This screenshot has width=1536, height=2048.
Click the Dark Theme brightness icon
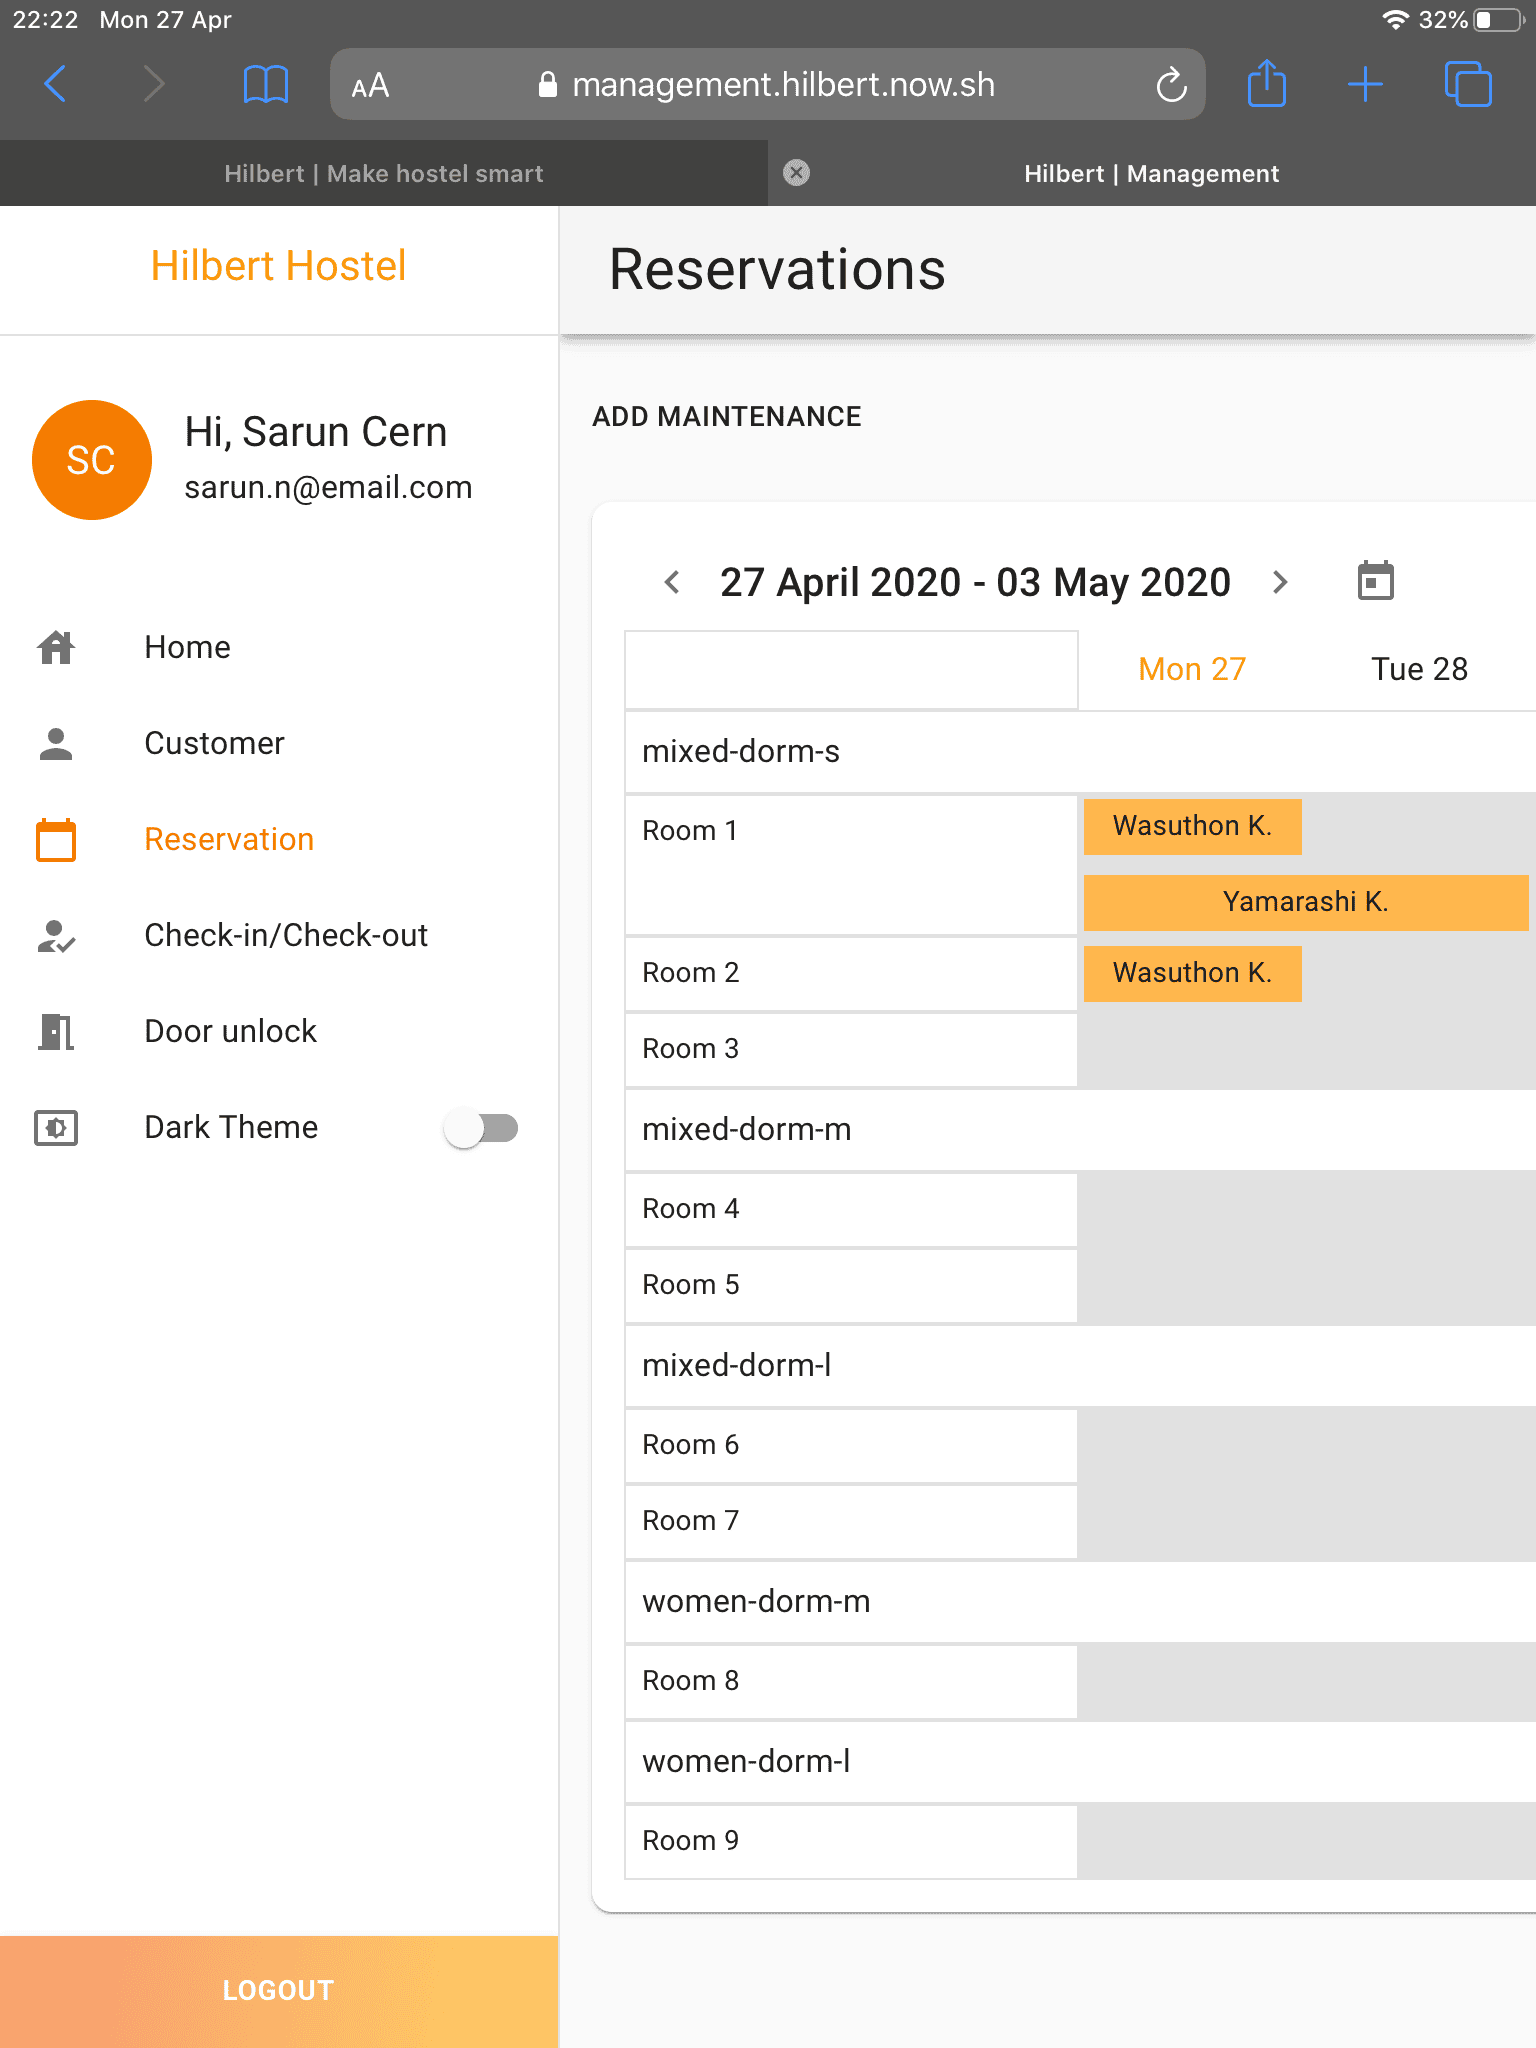(56, 1127)
